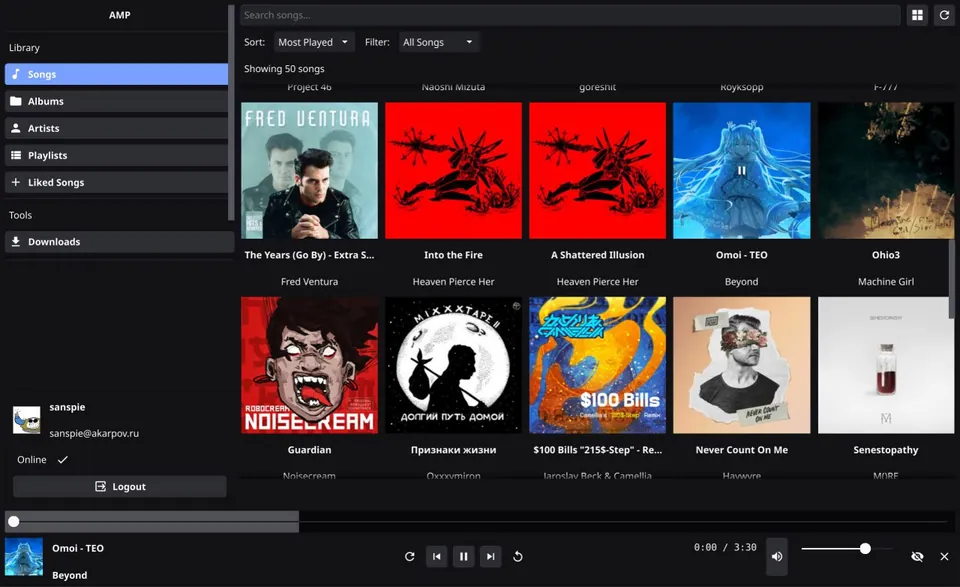The image size is (960, 587).
Task: Click the artist name Machine Girl
Action: click(886, 282)
